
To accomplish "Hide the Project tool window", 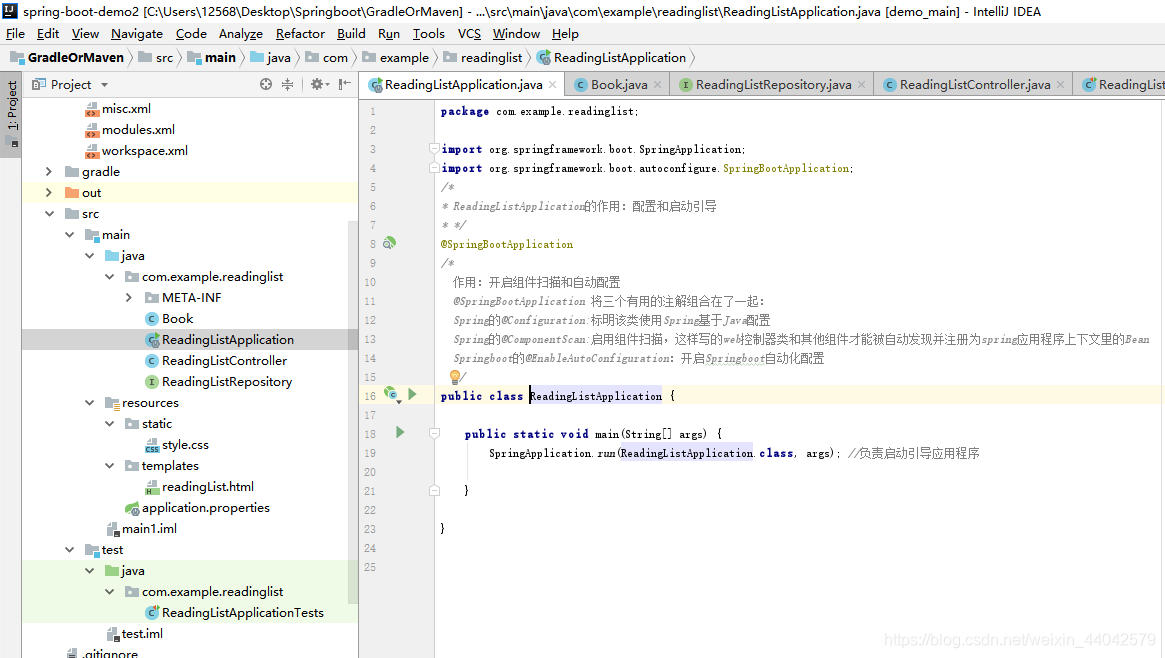I will click(x=345, y=85).
